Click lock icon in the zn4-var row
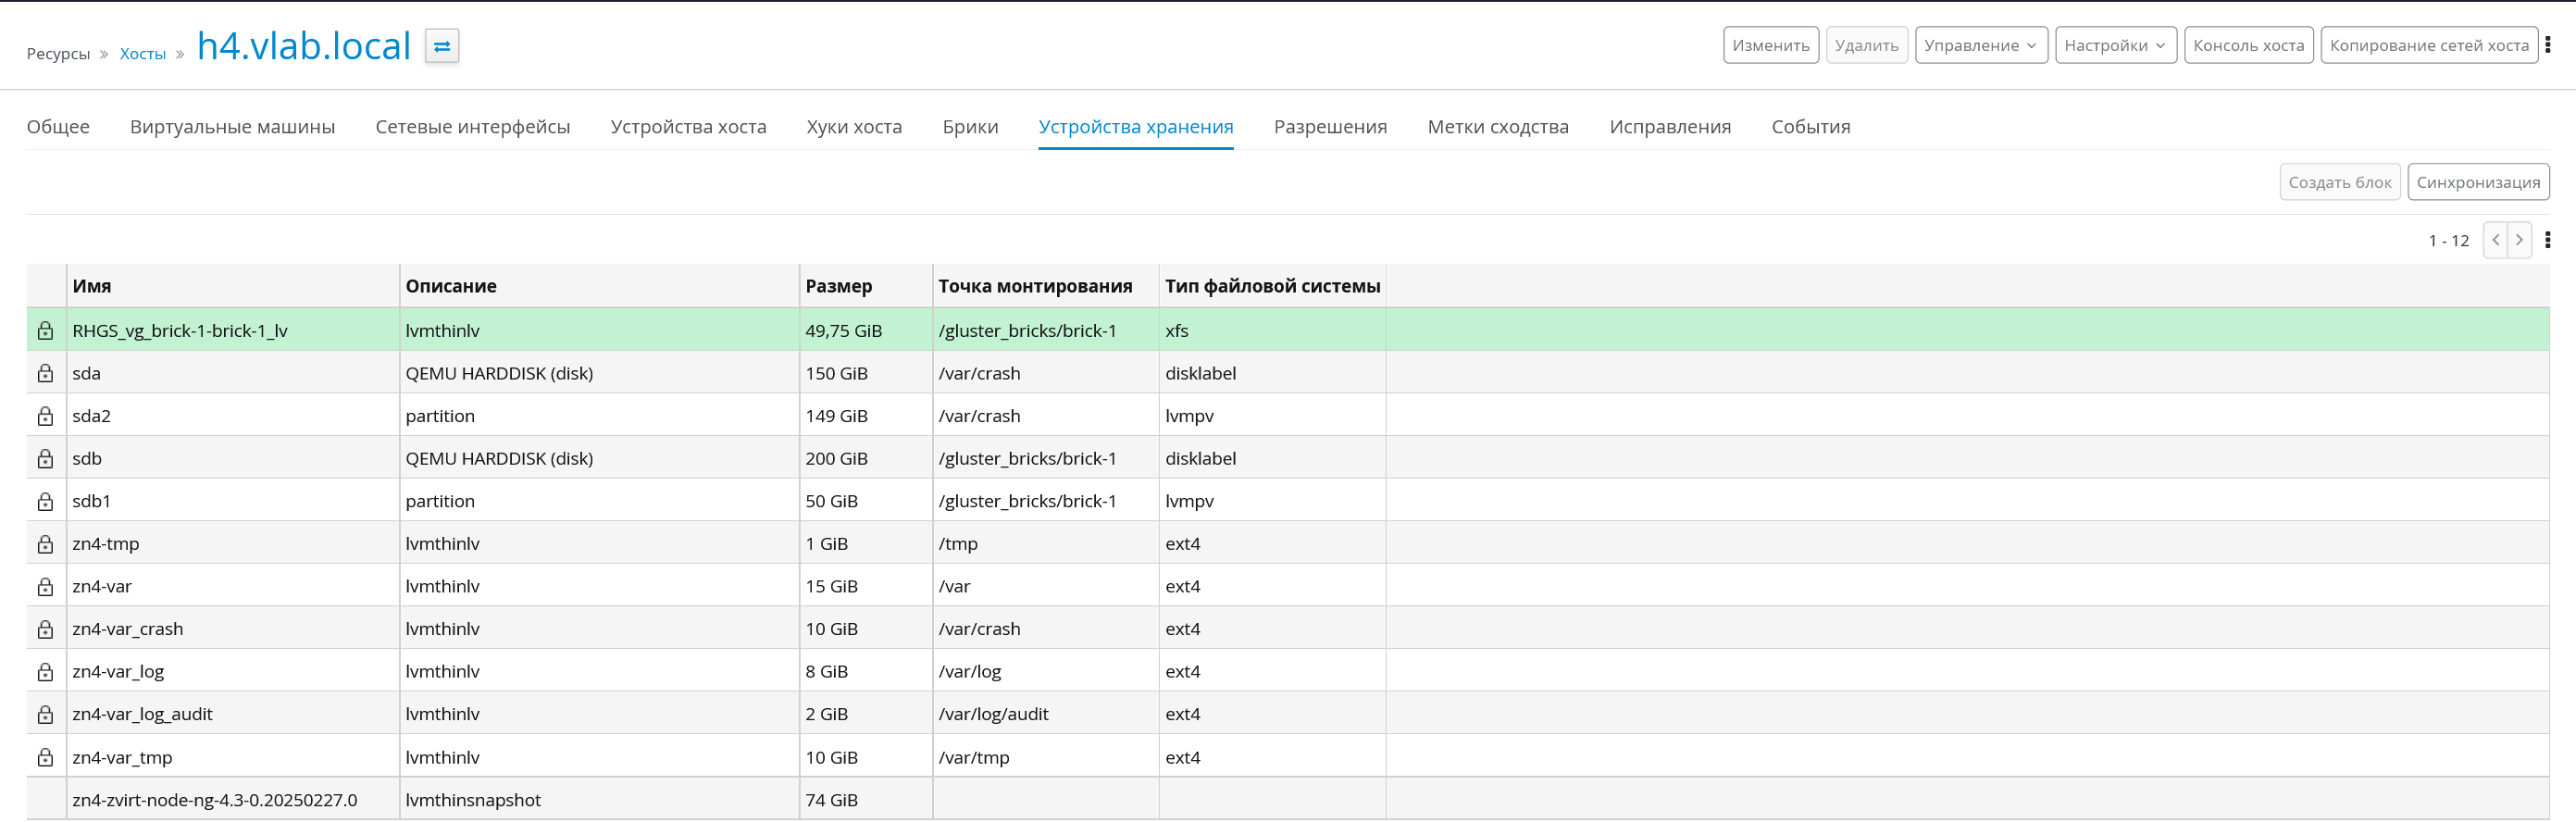The width and height of the screenshot is (2576, 822). pyautogui.click(x=46, y=587)
